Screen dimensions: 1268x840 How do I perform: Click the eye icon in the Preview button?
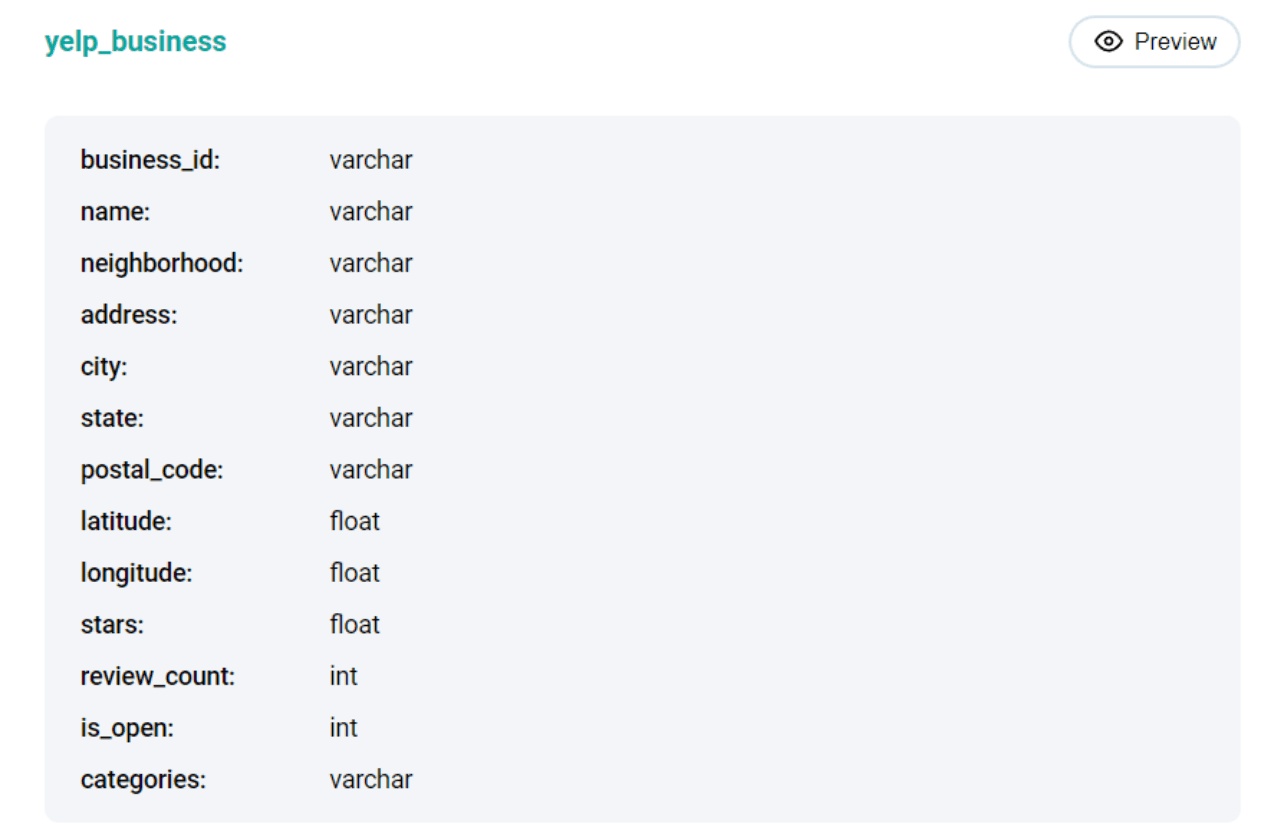1109,42
